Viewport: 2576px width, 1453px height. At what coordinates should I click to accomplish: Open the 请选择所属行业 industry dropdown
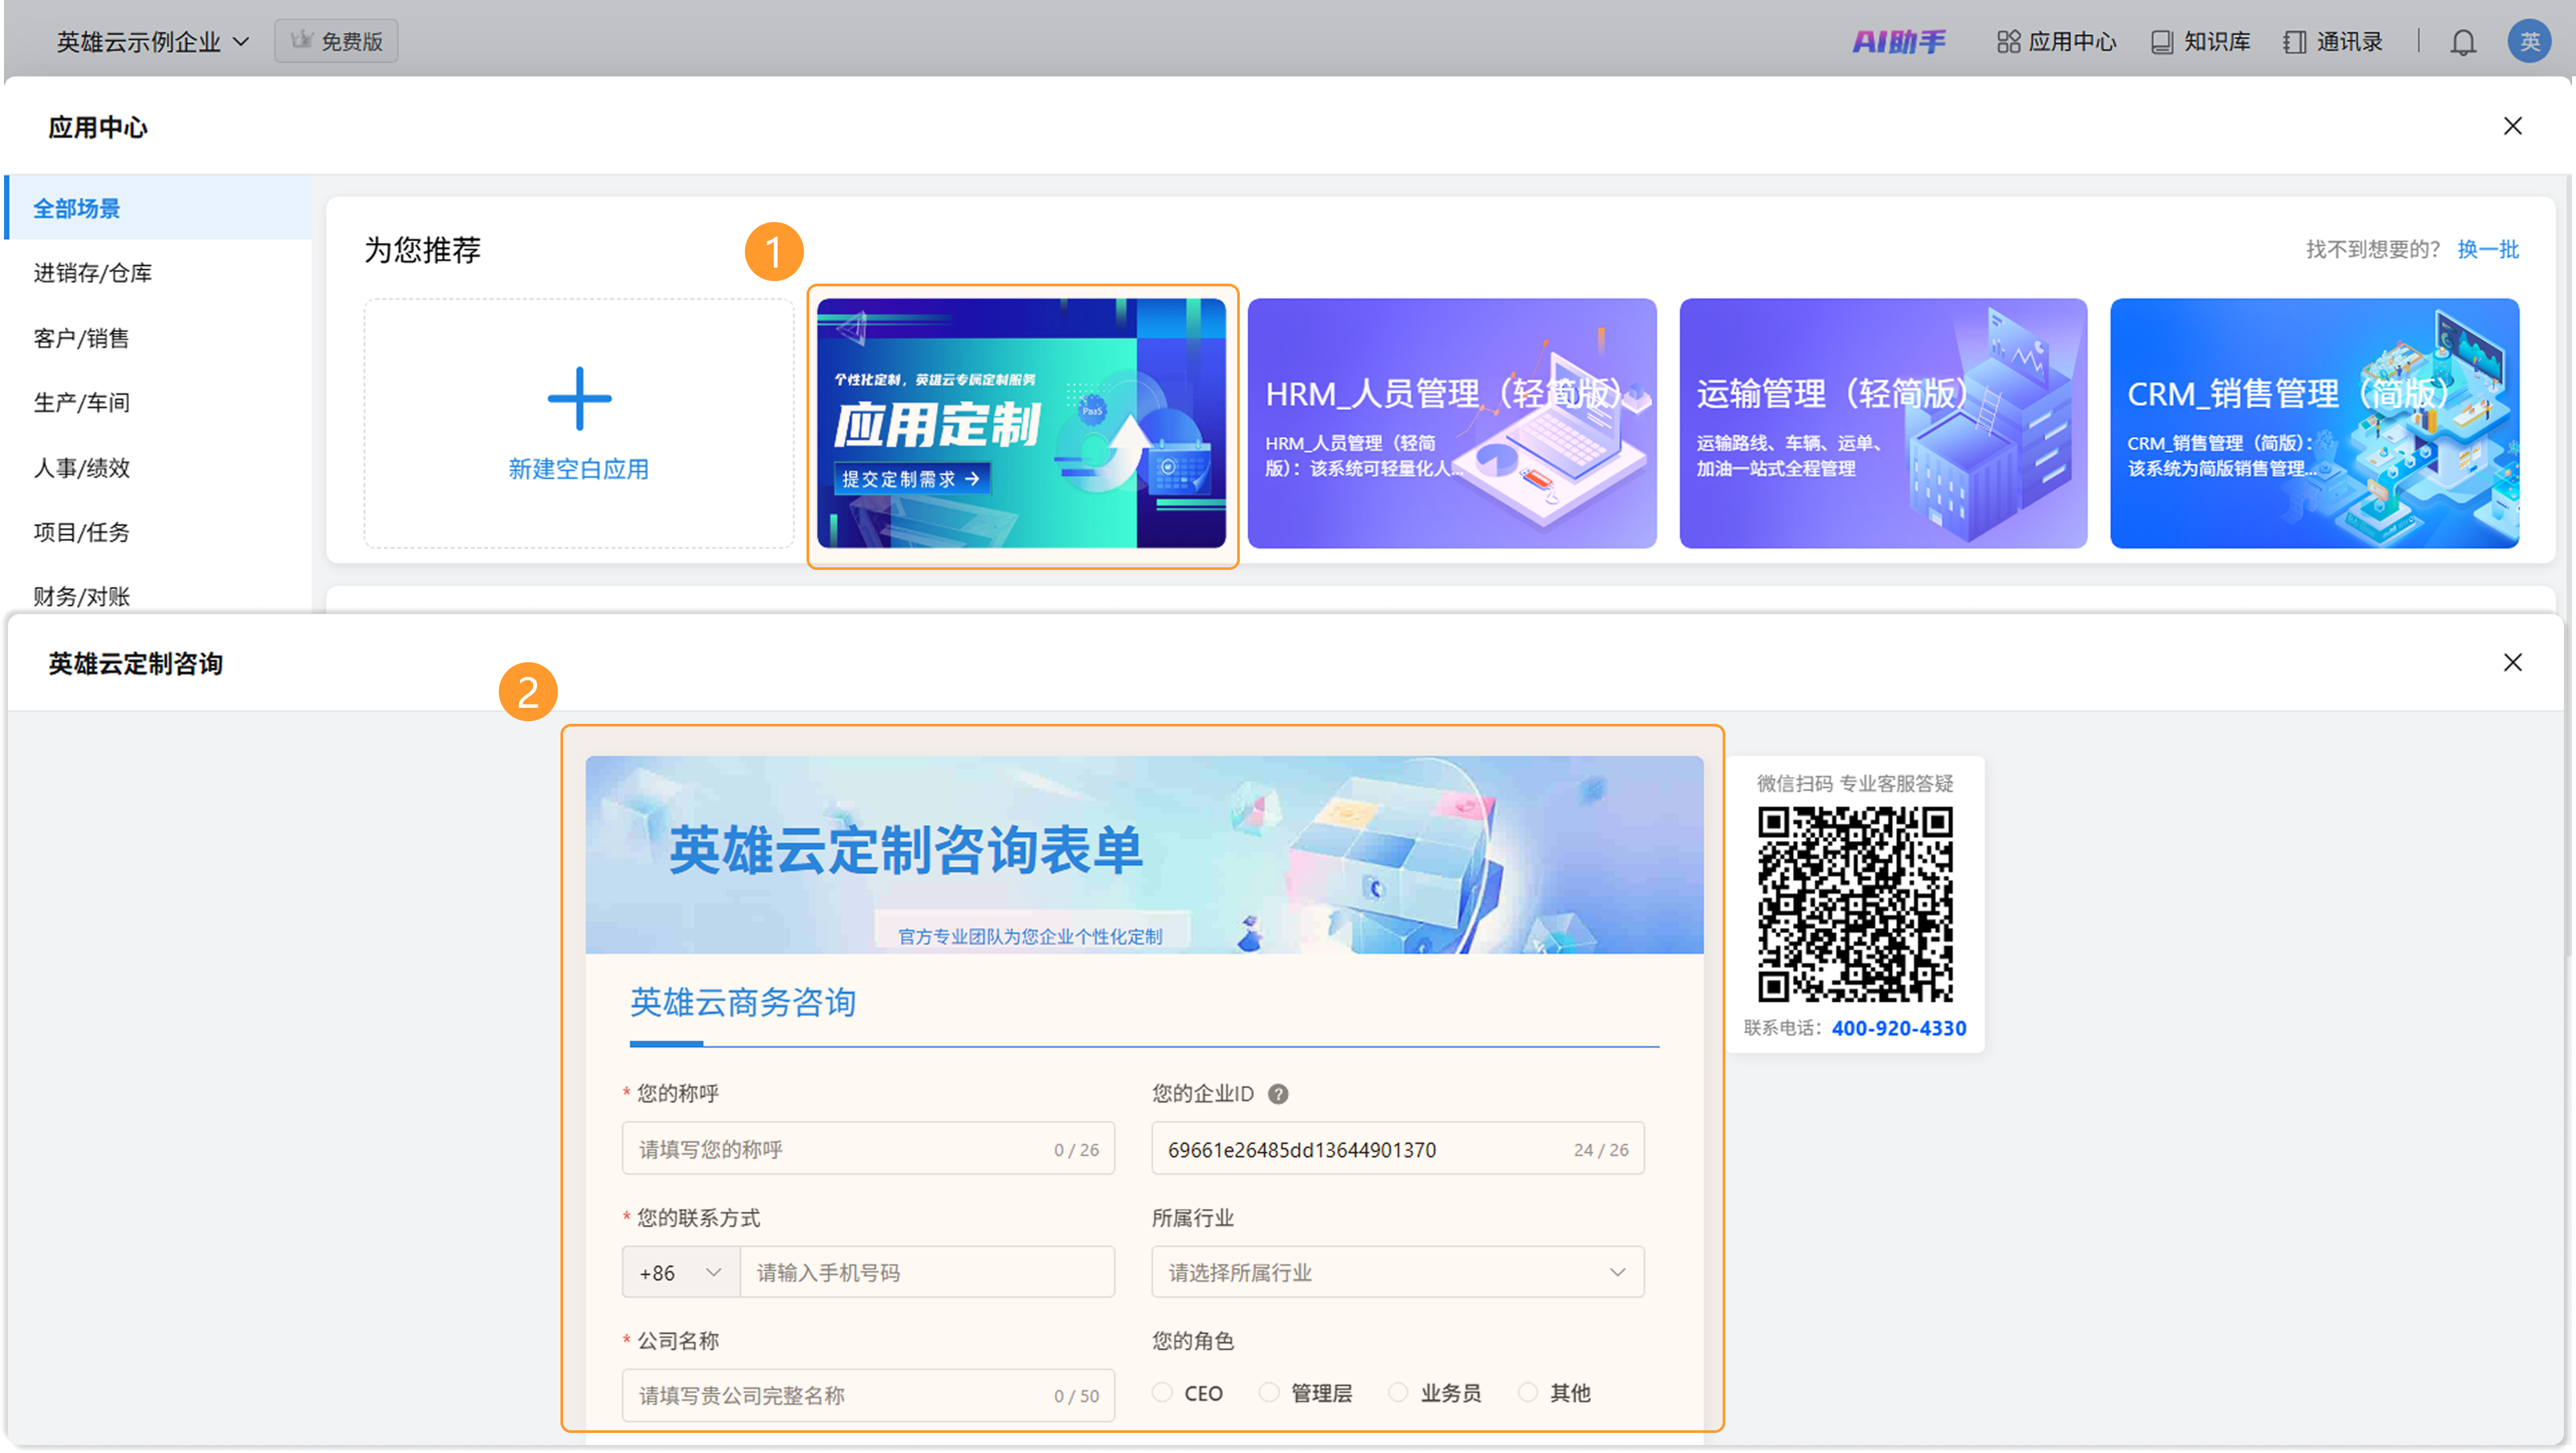tap(1397, 1272)
